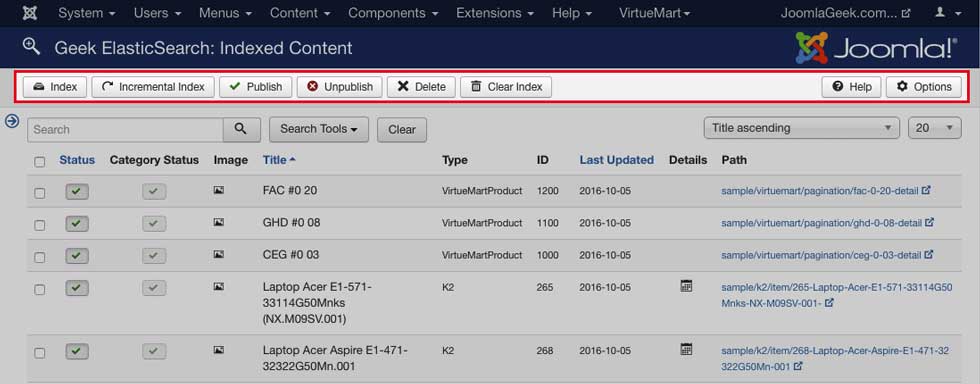Check the select-all checkbox in table header
Screen dimensions: 980x384
pos(39,162)
